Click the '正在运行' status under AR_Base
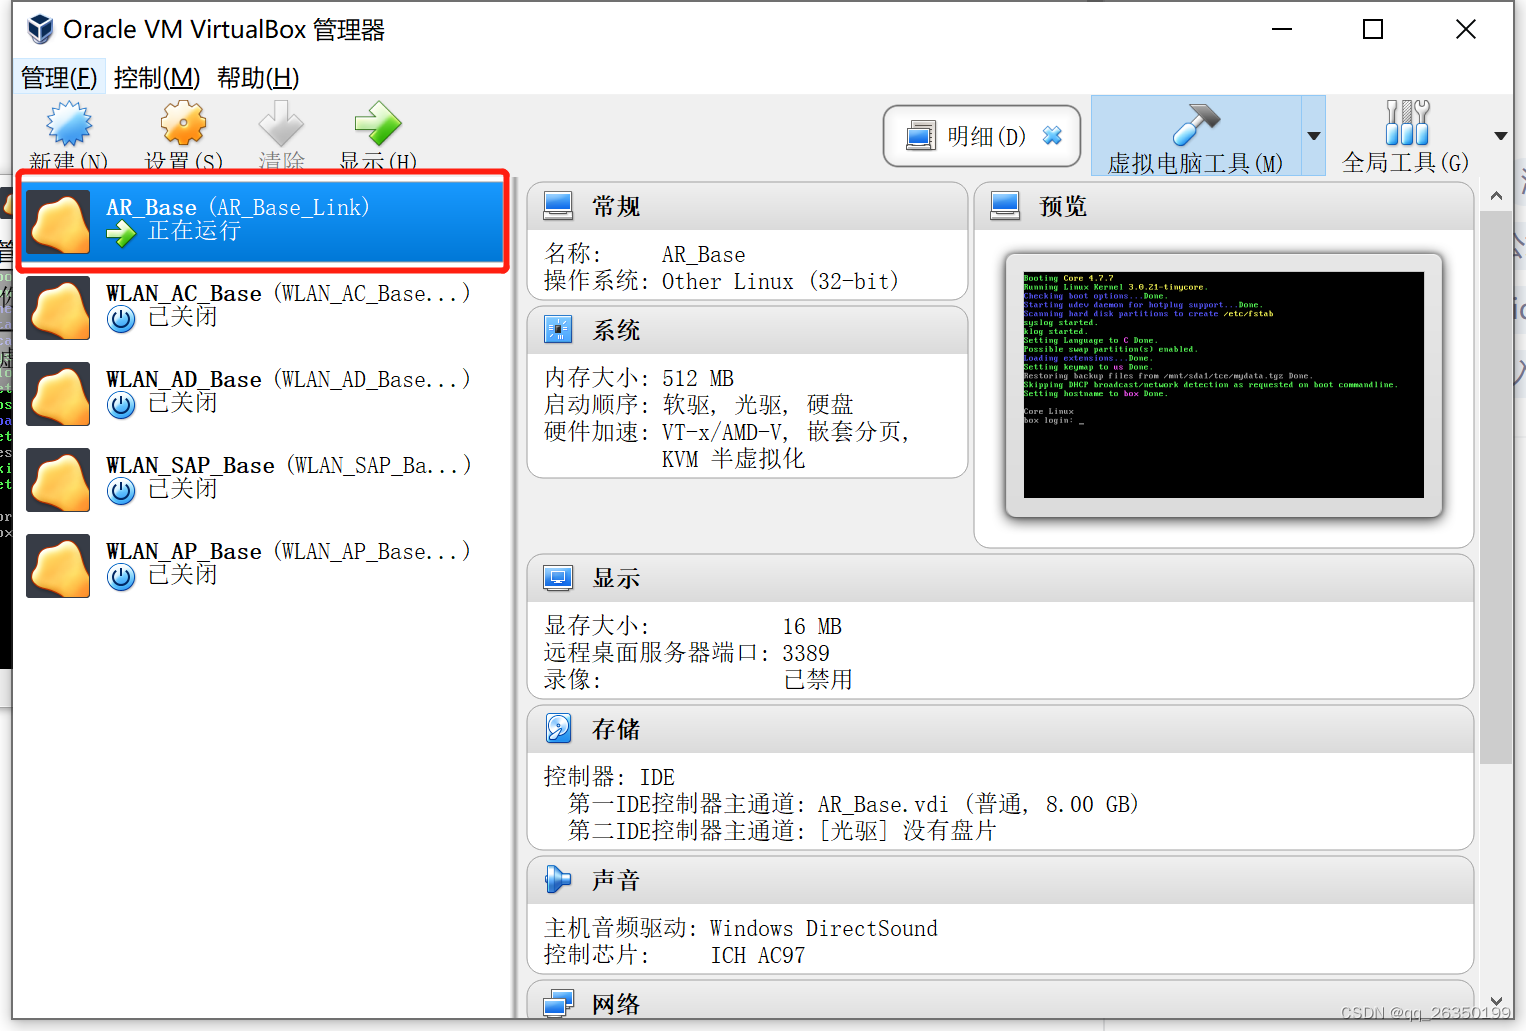Image resolution: width=1526 pixels, height=1031 pixels. 195,232
